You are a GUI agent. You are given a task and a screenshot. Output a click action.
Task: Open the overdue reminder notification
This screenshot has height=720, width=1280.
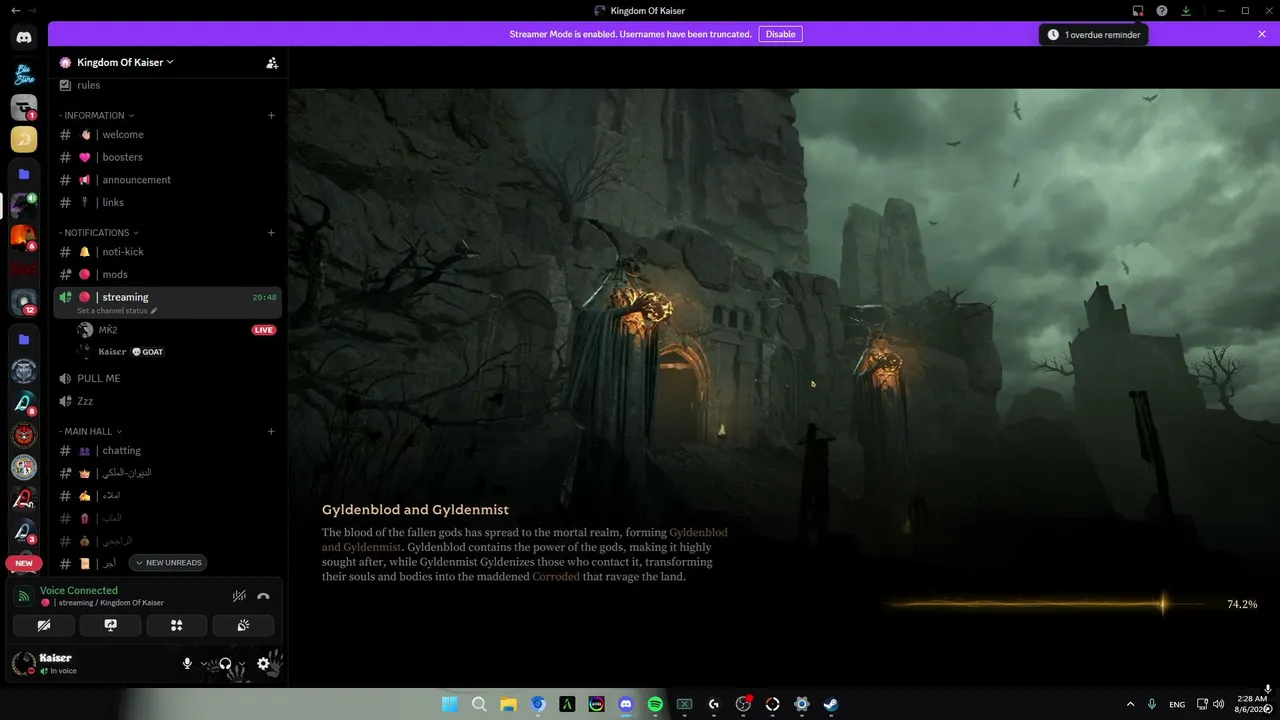coord(1094,34)
